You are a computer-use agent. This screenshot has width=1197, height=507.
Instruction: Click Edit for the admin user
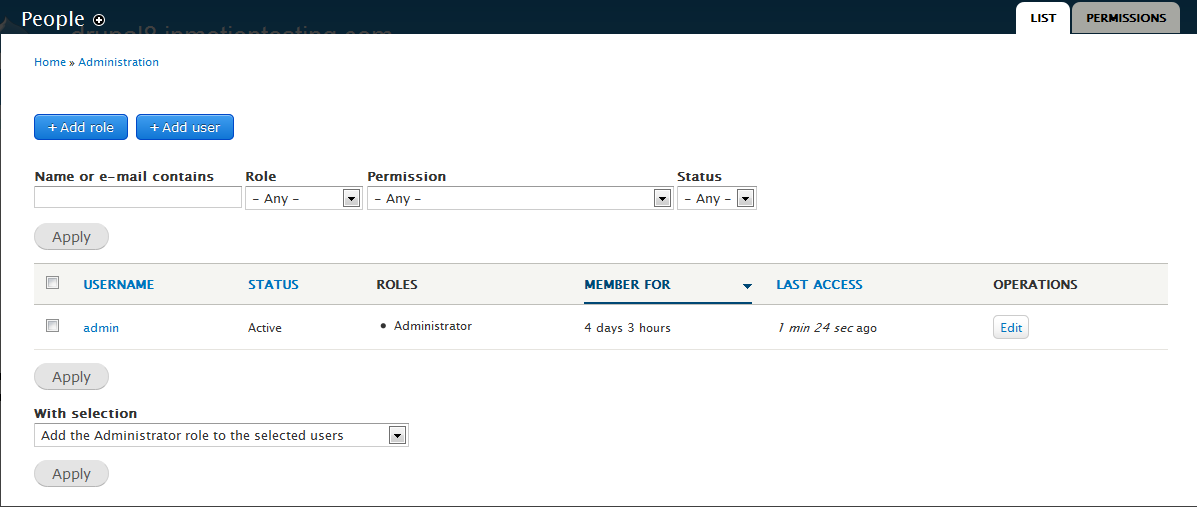1010,327
